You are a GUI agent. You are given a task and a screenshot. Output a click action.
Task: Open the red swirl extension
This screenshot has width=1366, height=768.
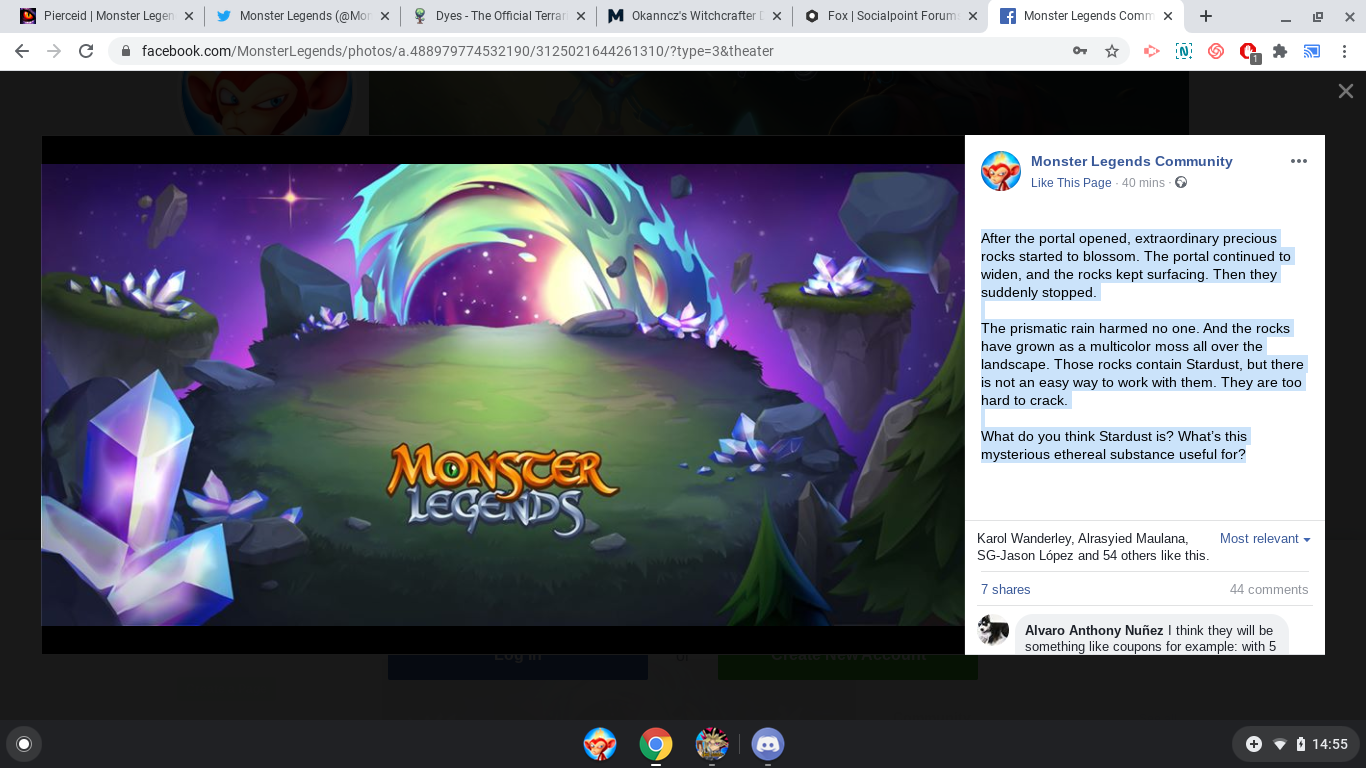1216,51
